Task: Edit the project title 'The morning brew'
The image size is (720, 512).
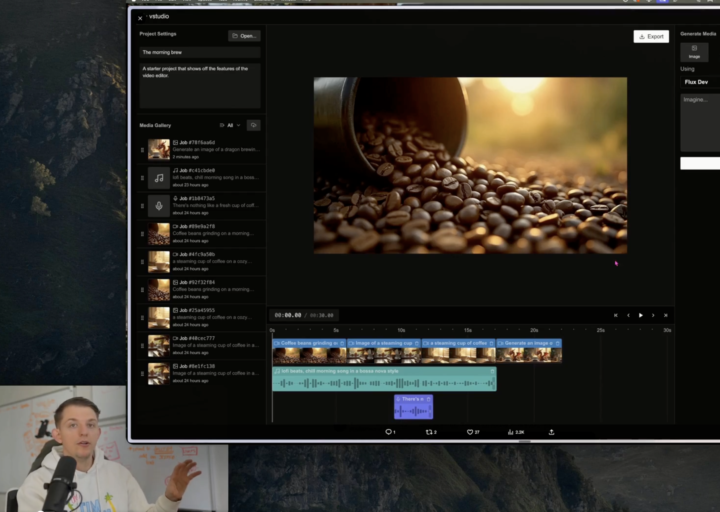Action: click(200, 52)
